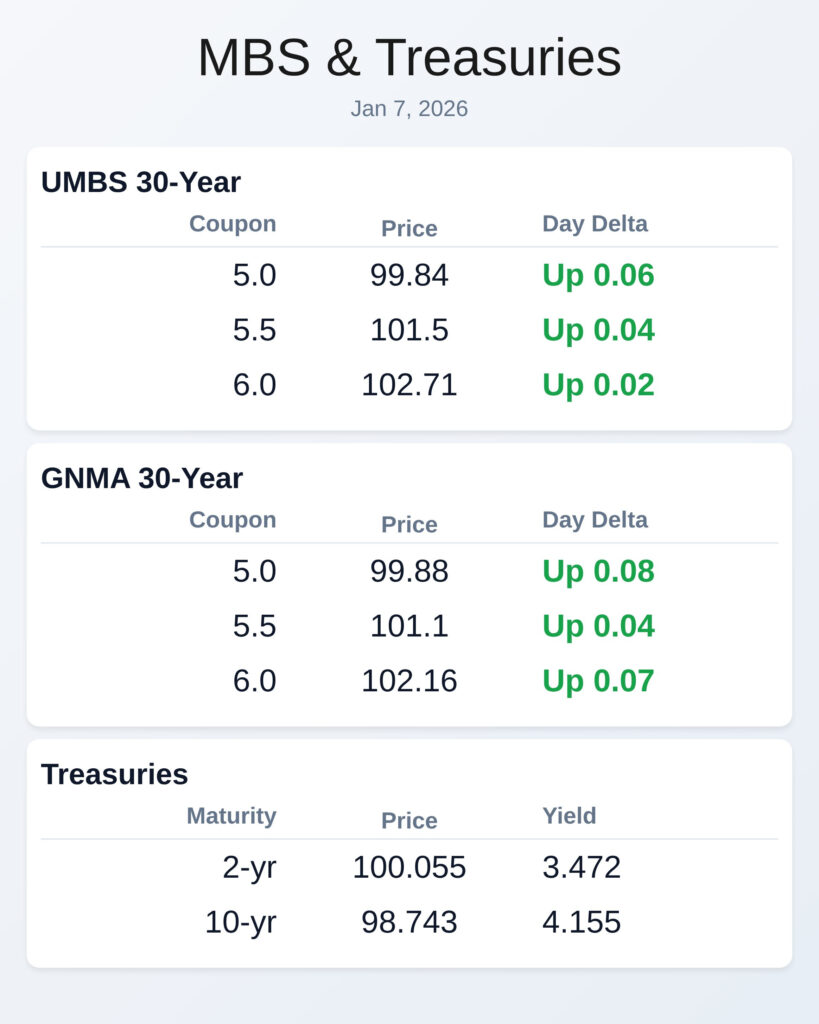
Task: Select the GNMA 30-Year section heading
Action: coord(142,478)
